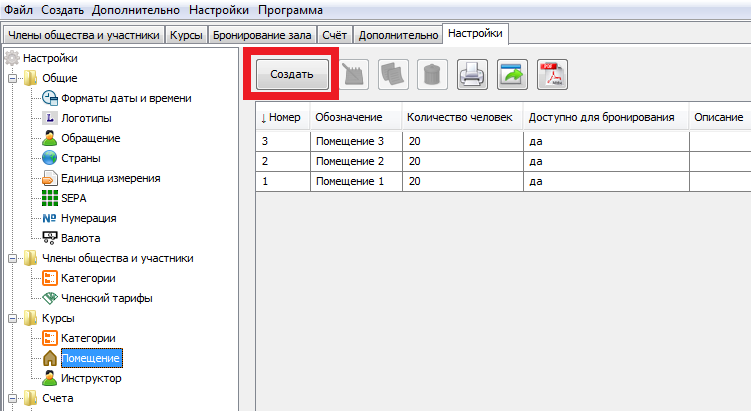Click Категории icon under Члены общества
The width and height of the screenshot is (751, 411).
click(50, 278)
